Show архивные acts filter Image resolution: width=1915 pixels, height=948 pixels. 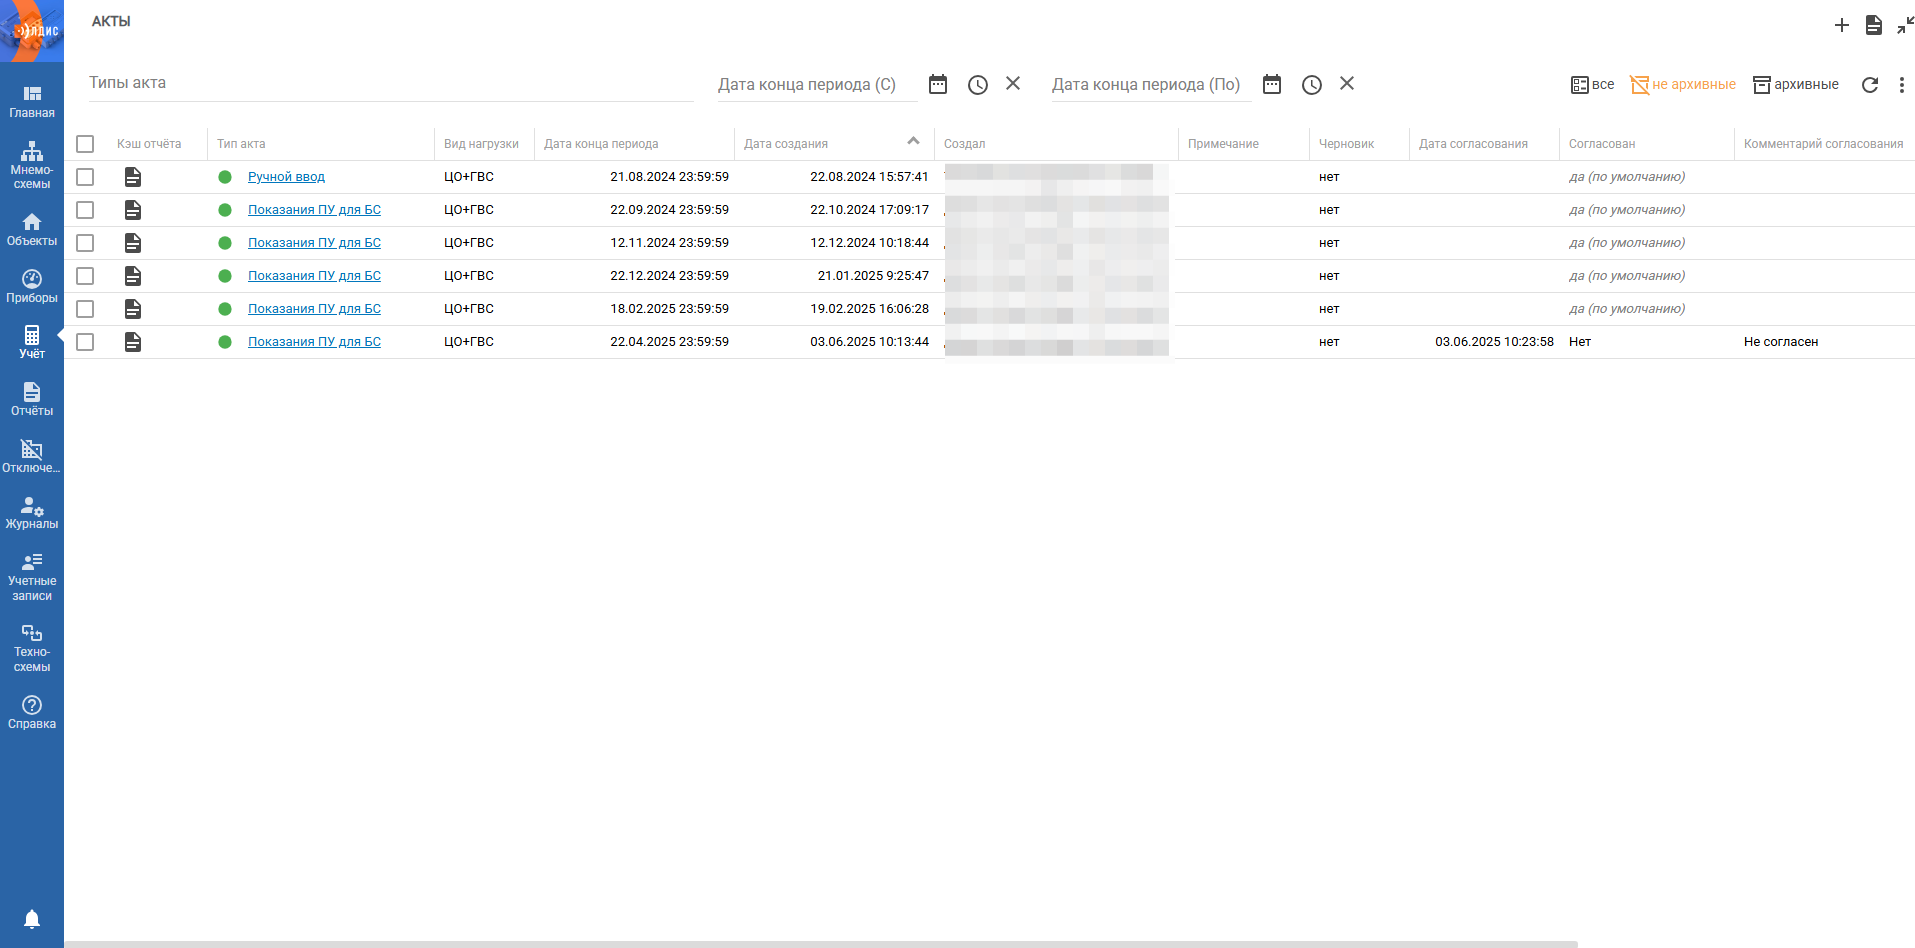click(x=1795, y=85)
